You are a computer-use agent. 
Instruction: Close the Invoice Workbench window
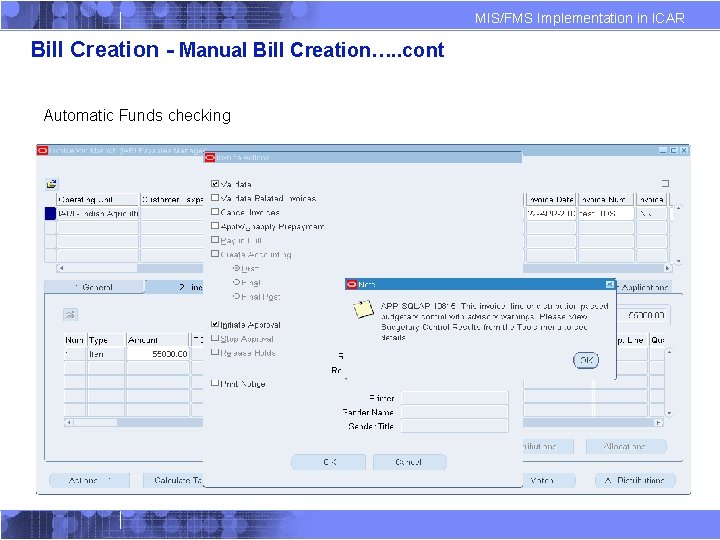[x=684, y=150]
